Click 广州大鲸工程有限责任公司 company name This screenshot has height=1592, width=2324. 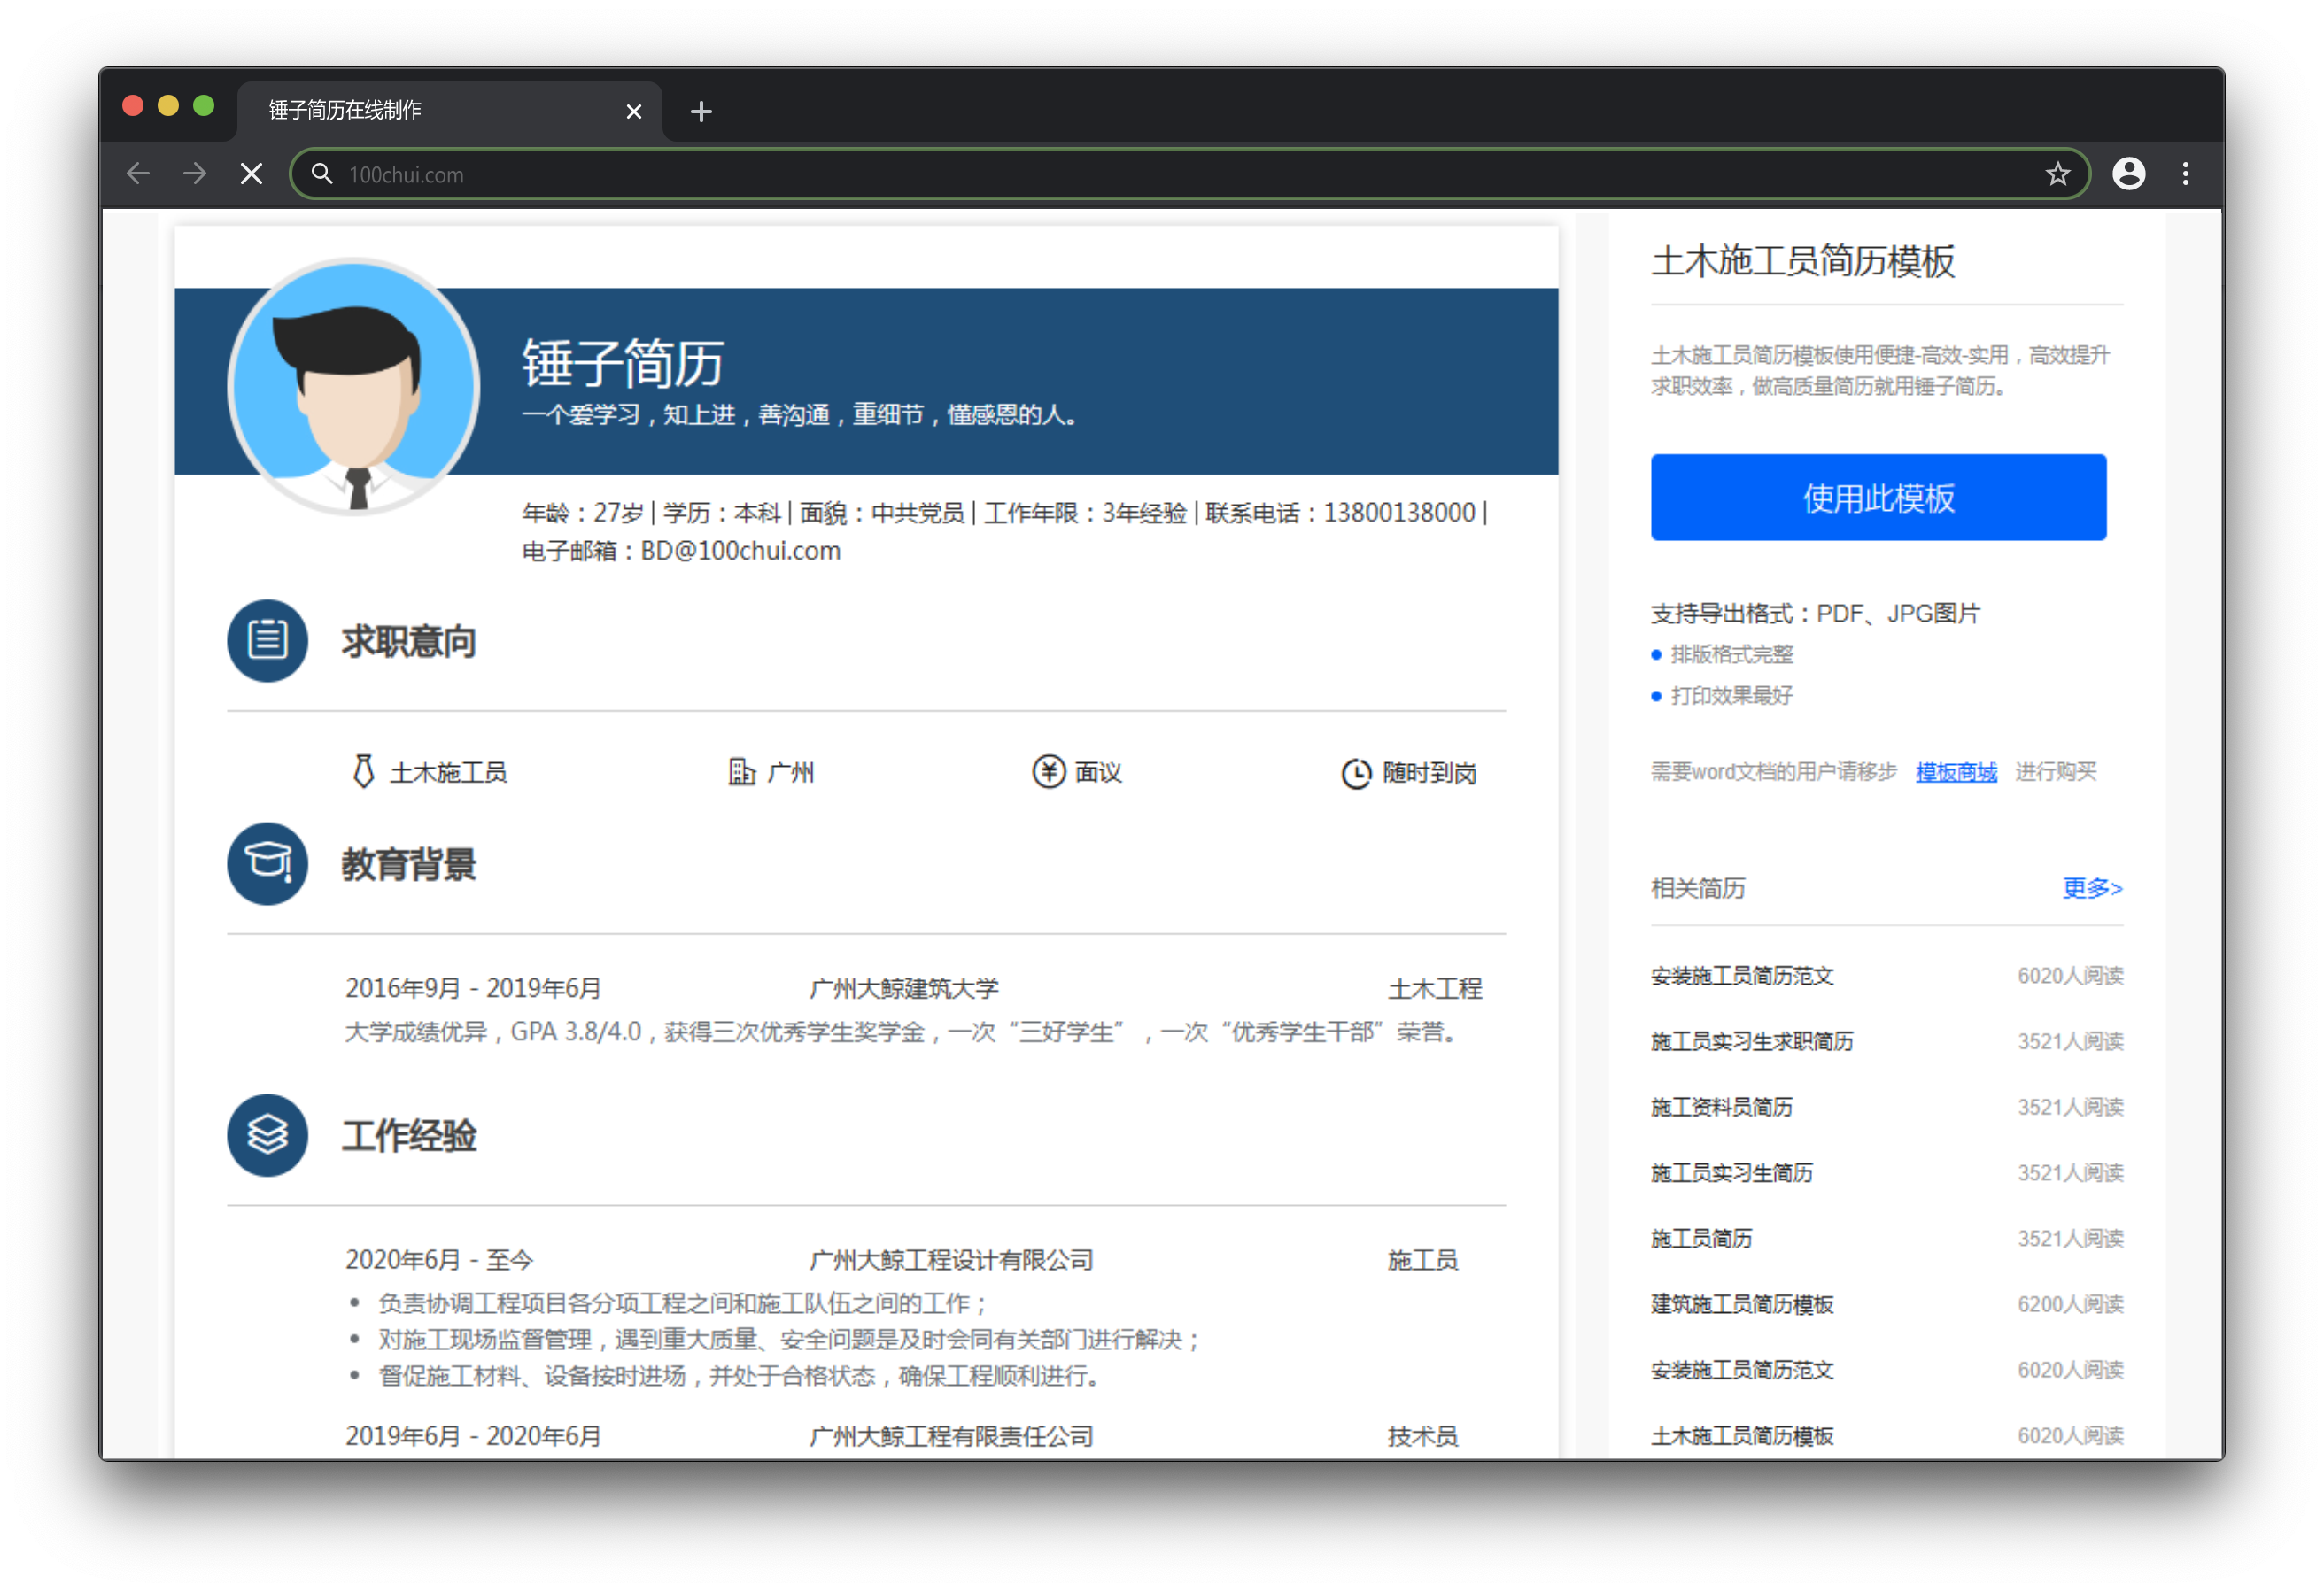tap(951, 1436)
